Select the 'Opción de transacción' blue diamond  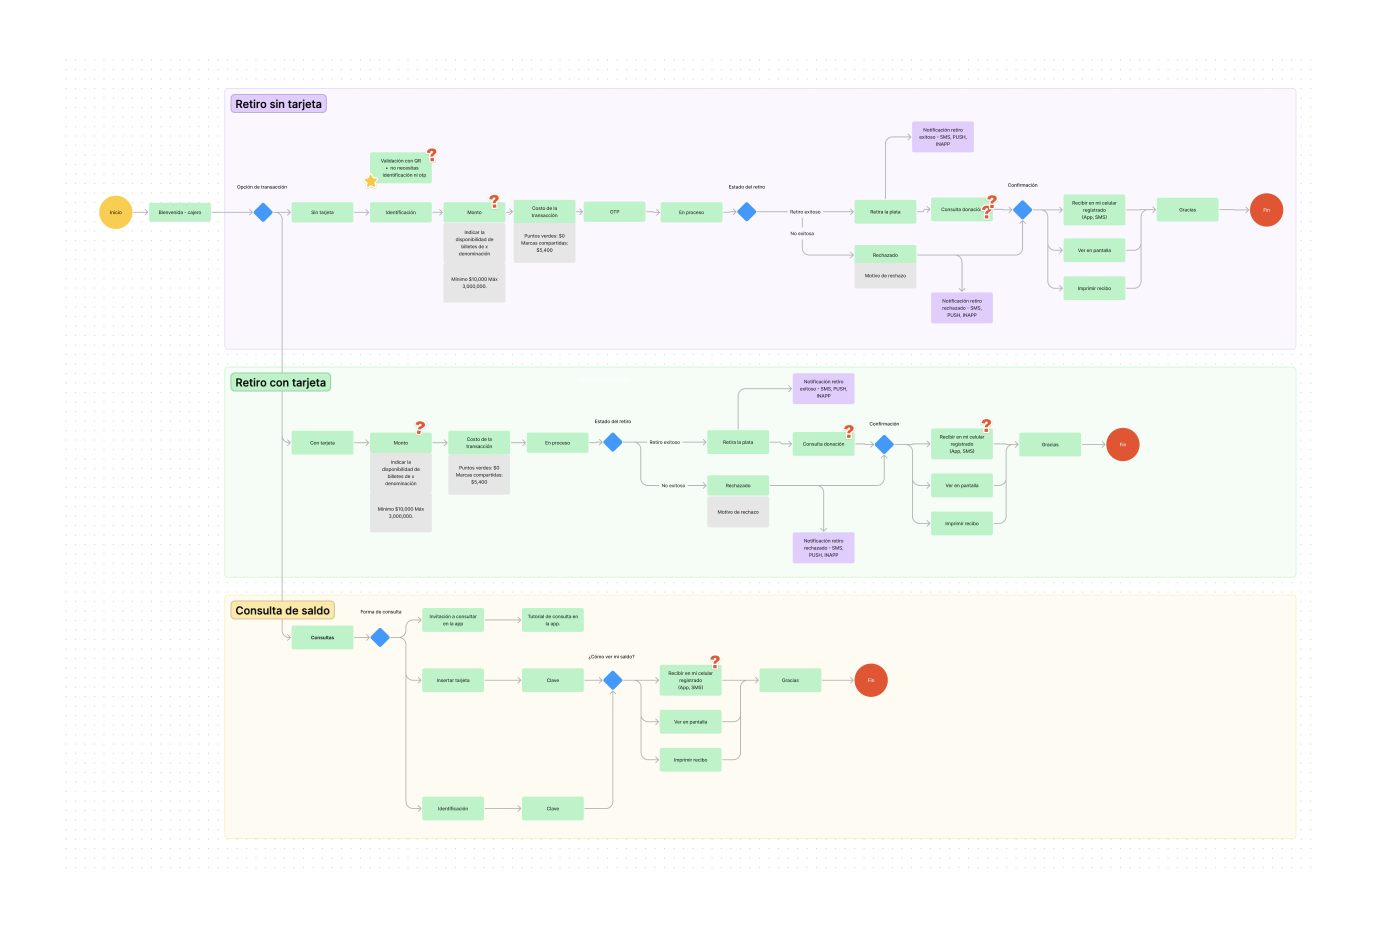click(263, 212)
